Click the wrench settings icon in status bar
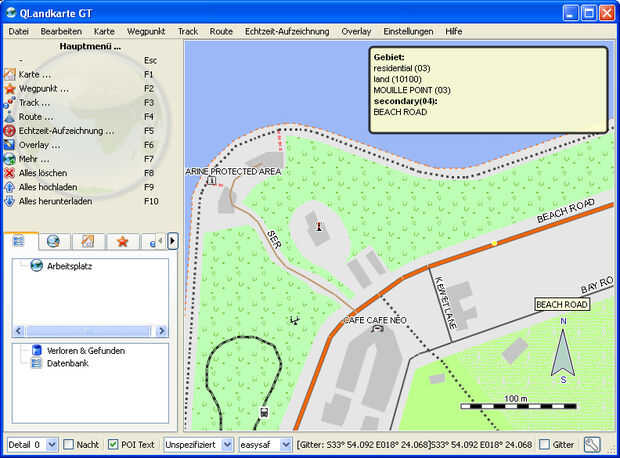Screen dimensions: 620x458 pos(592,445)
